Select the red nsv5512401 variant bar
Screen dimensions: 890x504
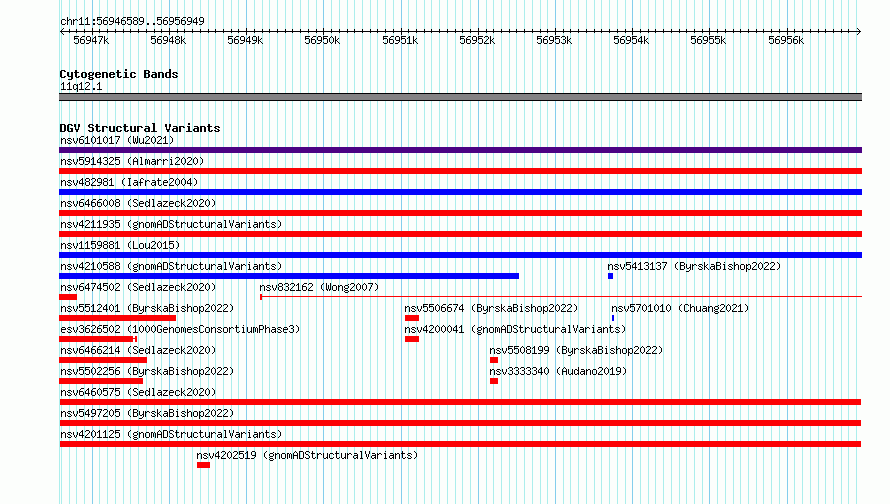pyautogui.click(x=117, y=318)
